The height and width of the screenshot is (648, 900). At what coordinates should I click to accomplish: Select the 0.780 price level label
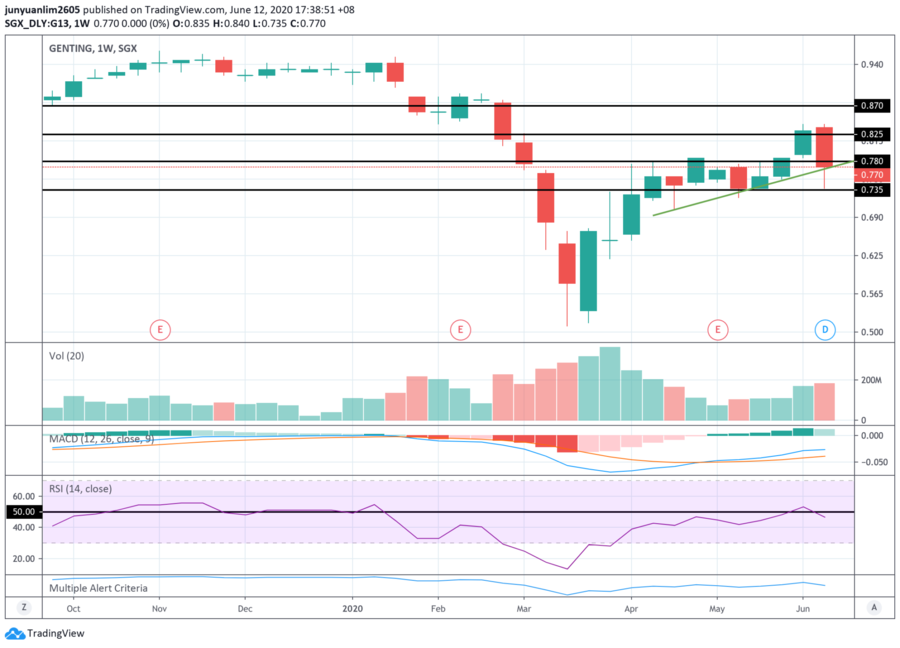[x=872, y=161]
